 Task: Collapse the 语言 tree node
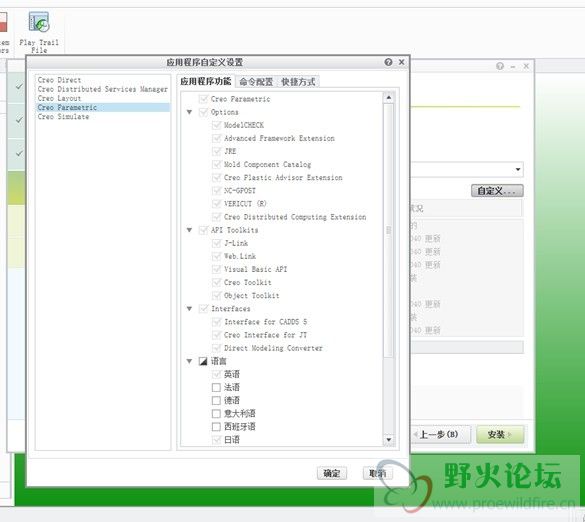(x=190, y=361)
